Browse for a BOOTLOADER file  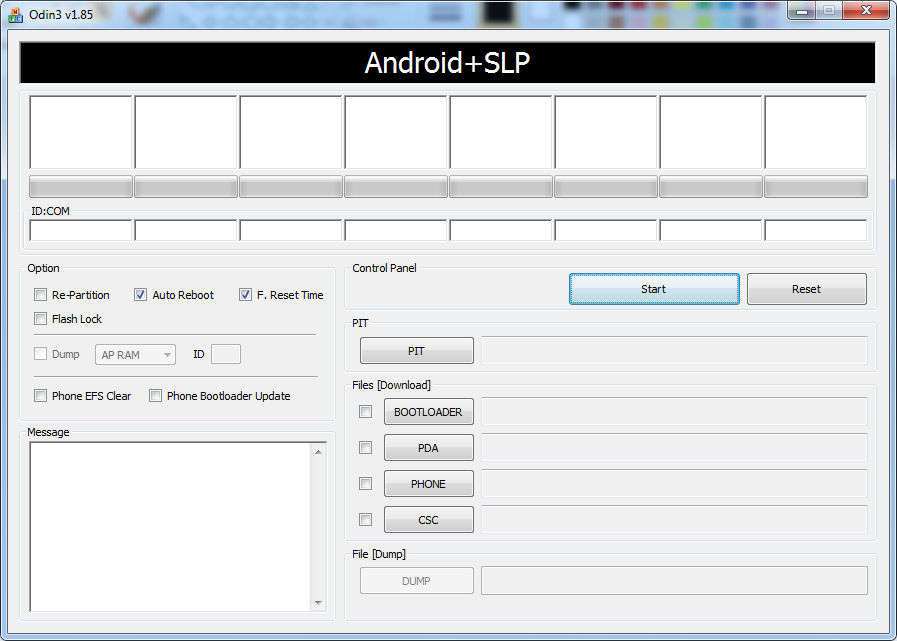click(x=428, y=412)
